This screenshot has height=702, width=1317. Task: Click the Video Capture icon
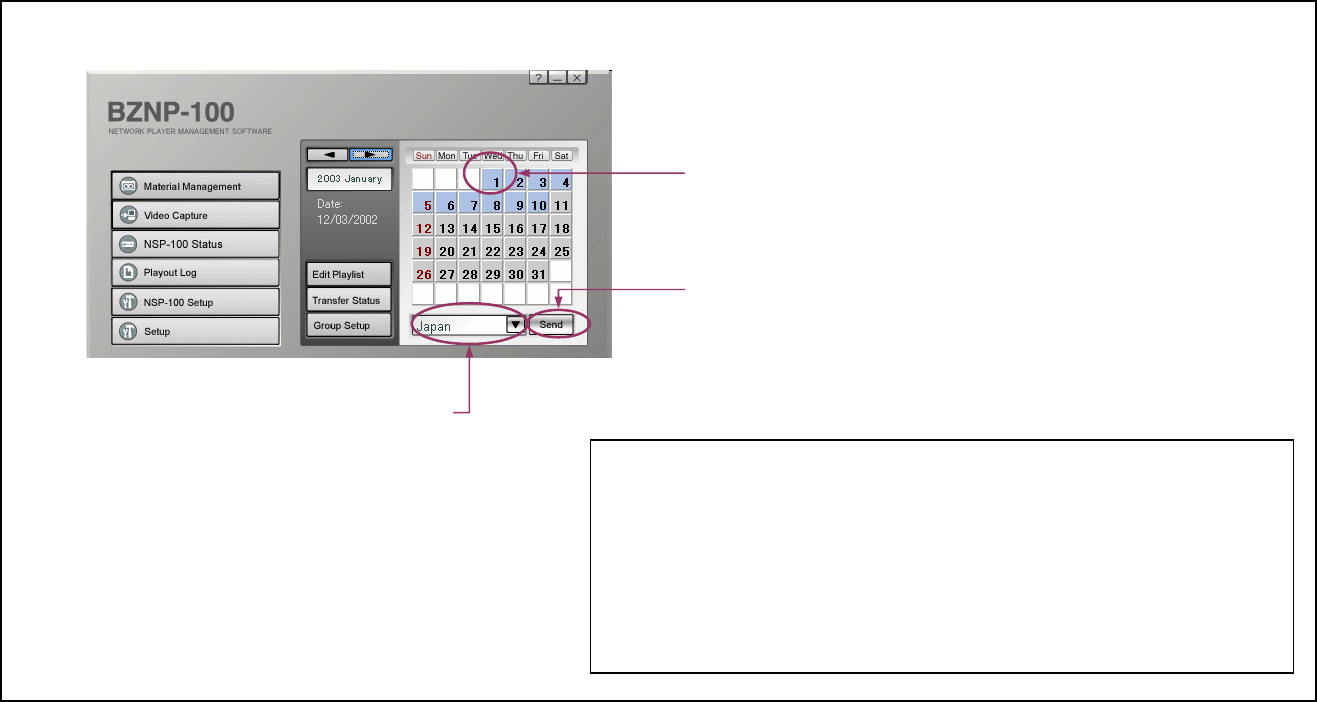click(128, 215)
